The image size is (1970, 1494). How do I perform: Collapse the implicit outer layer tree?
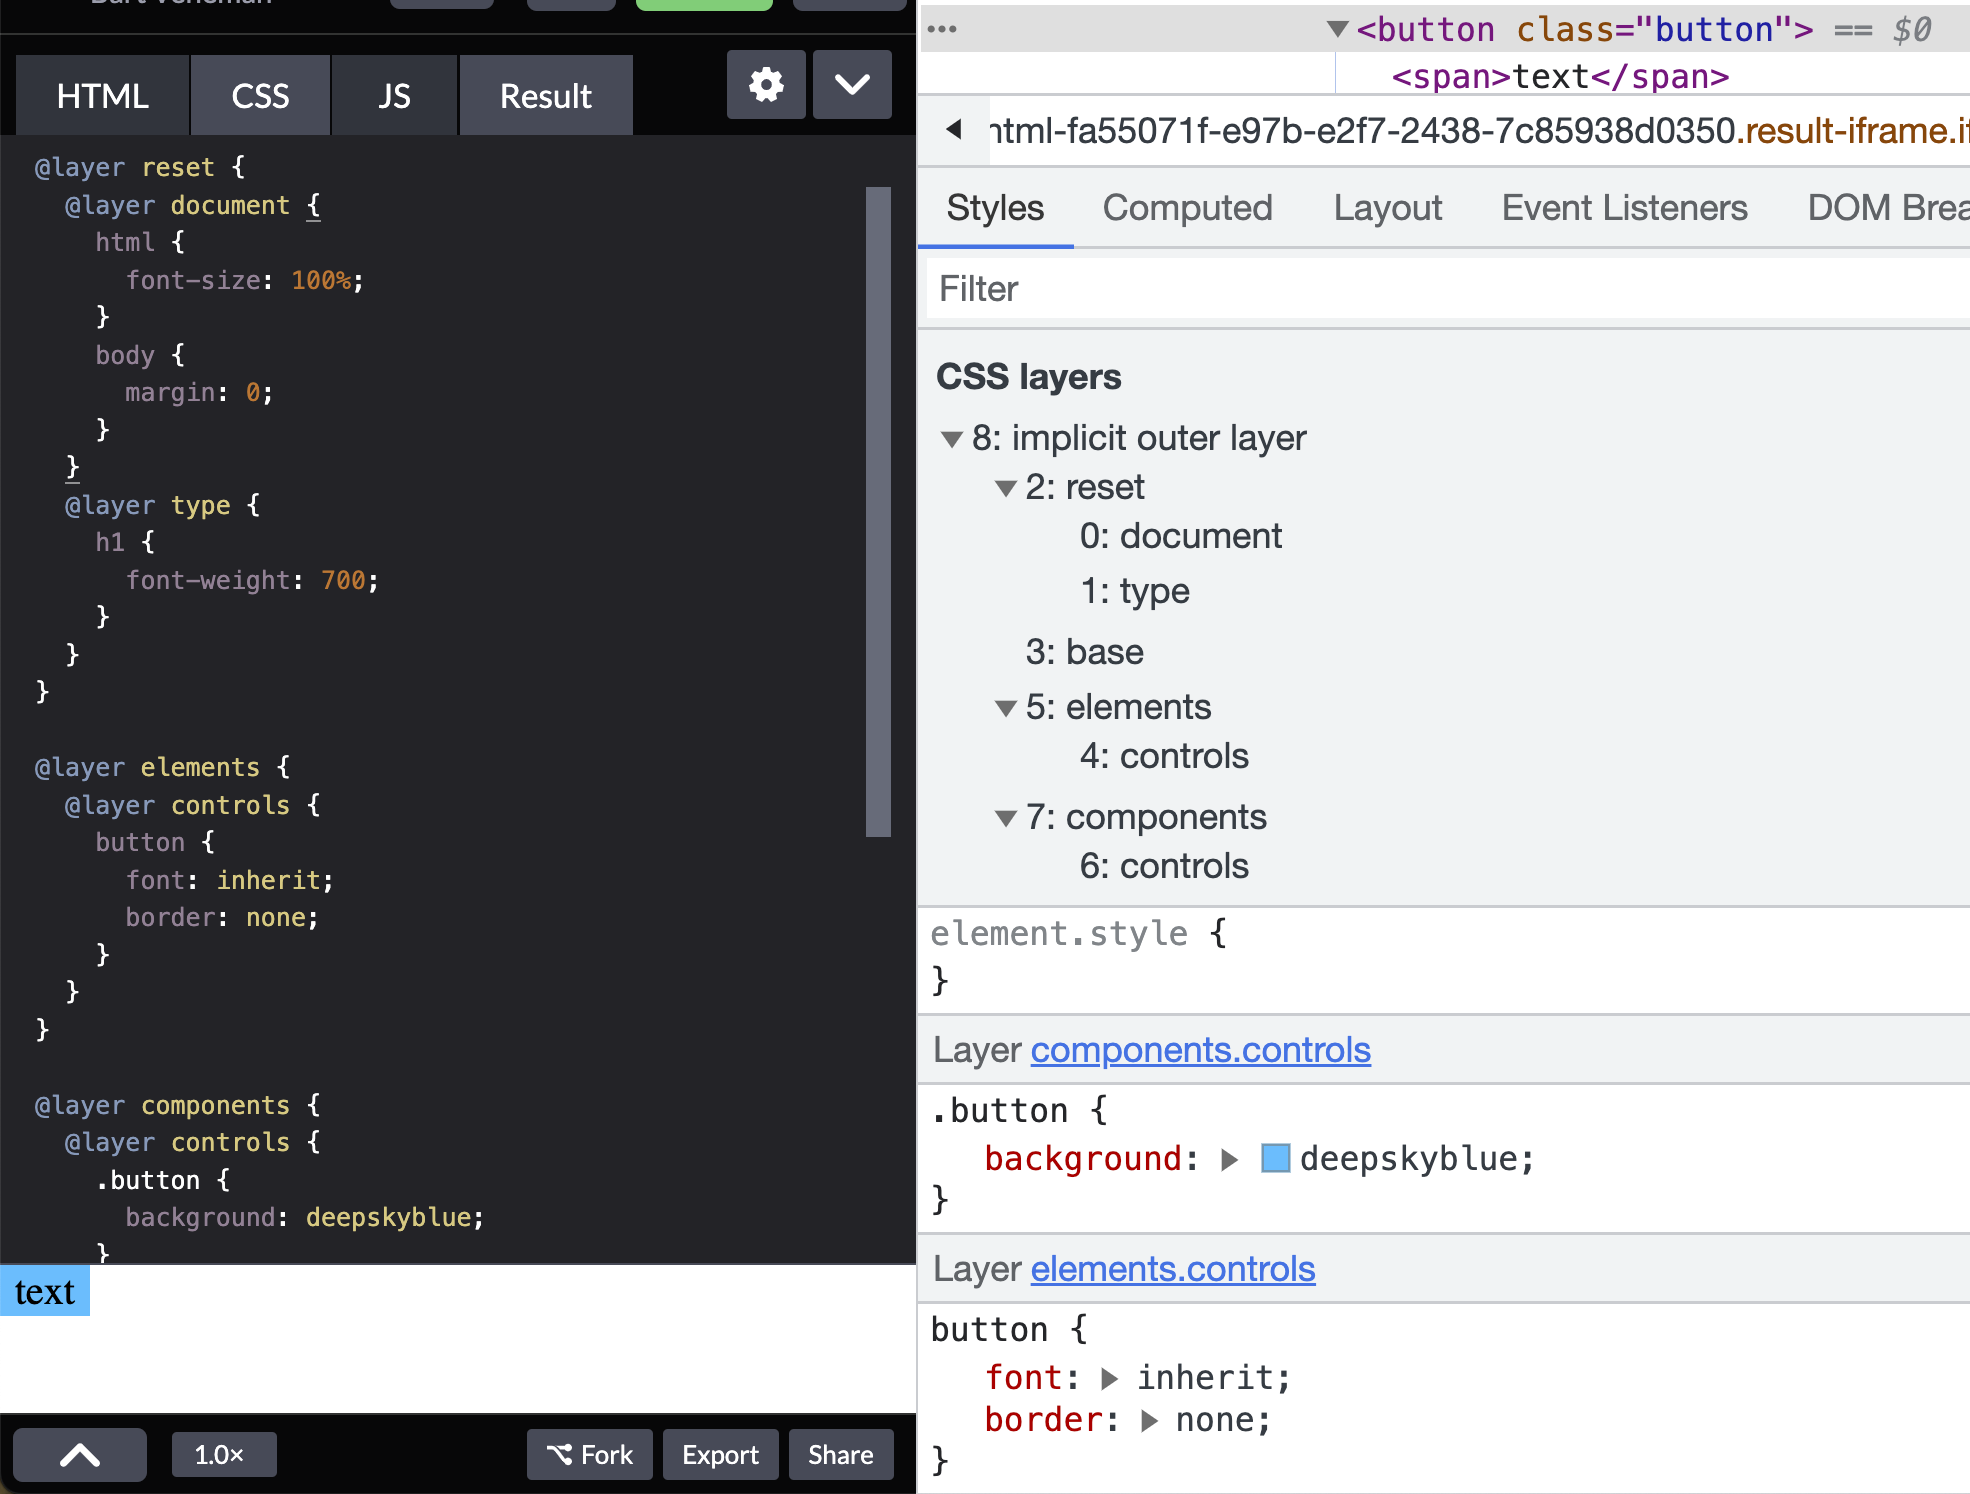point(952,439)
